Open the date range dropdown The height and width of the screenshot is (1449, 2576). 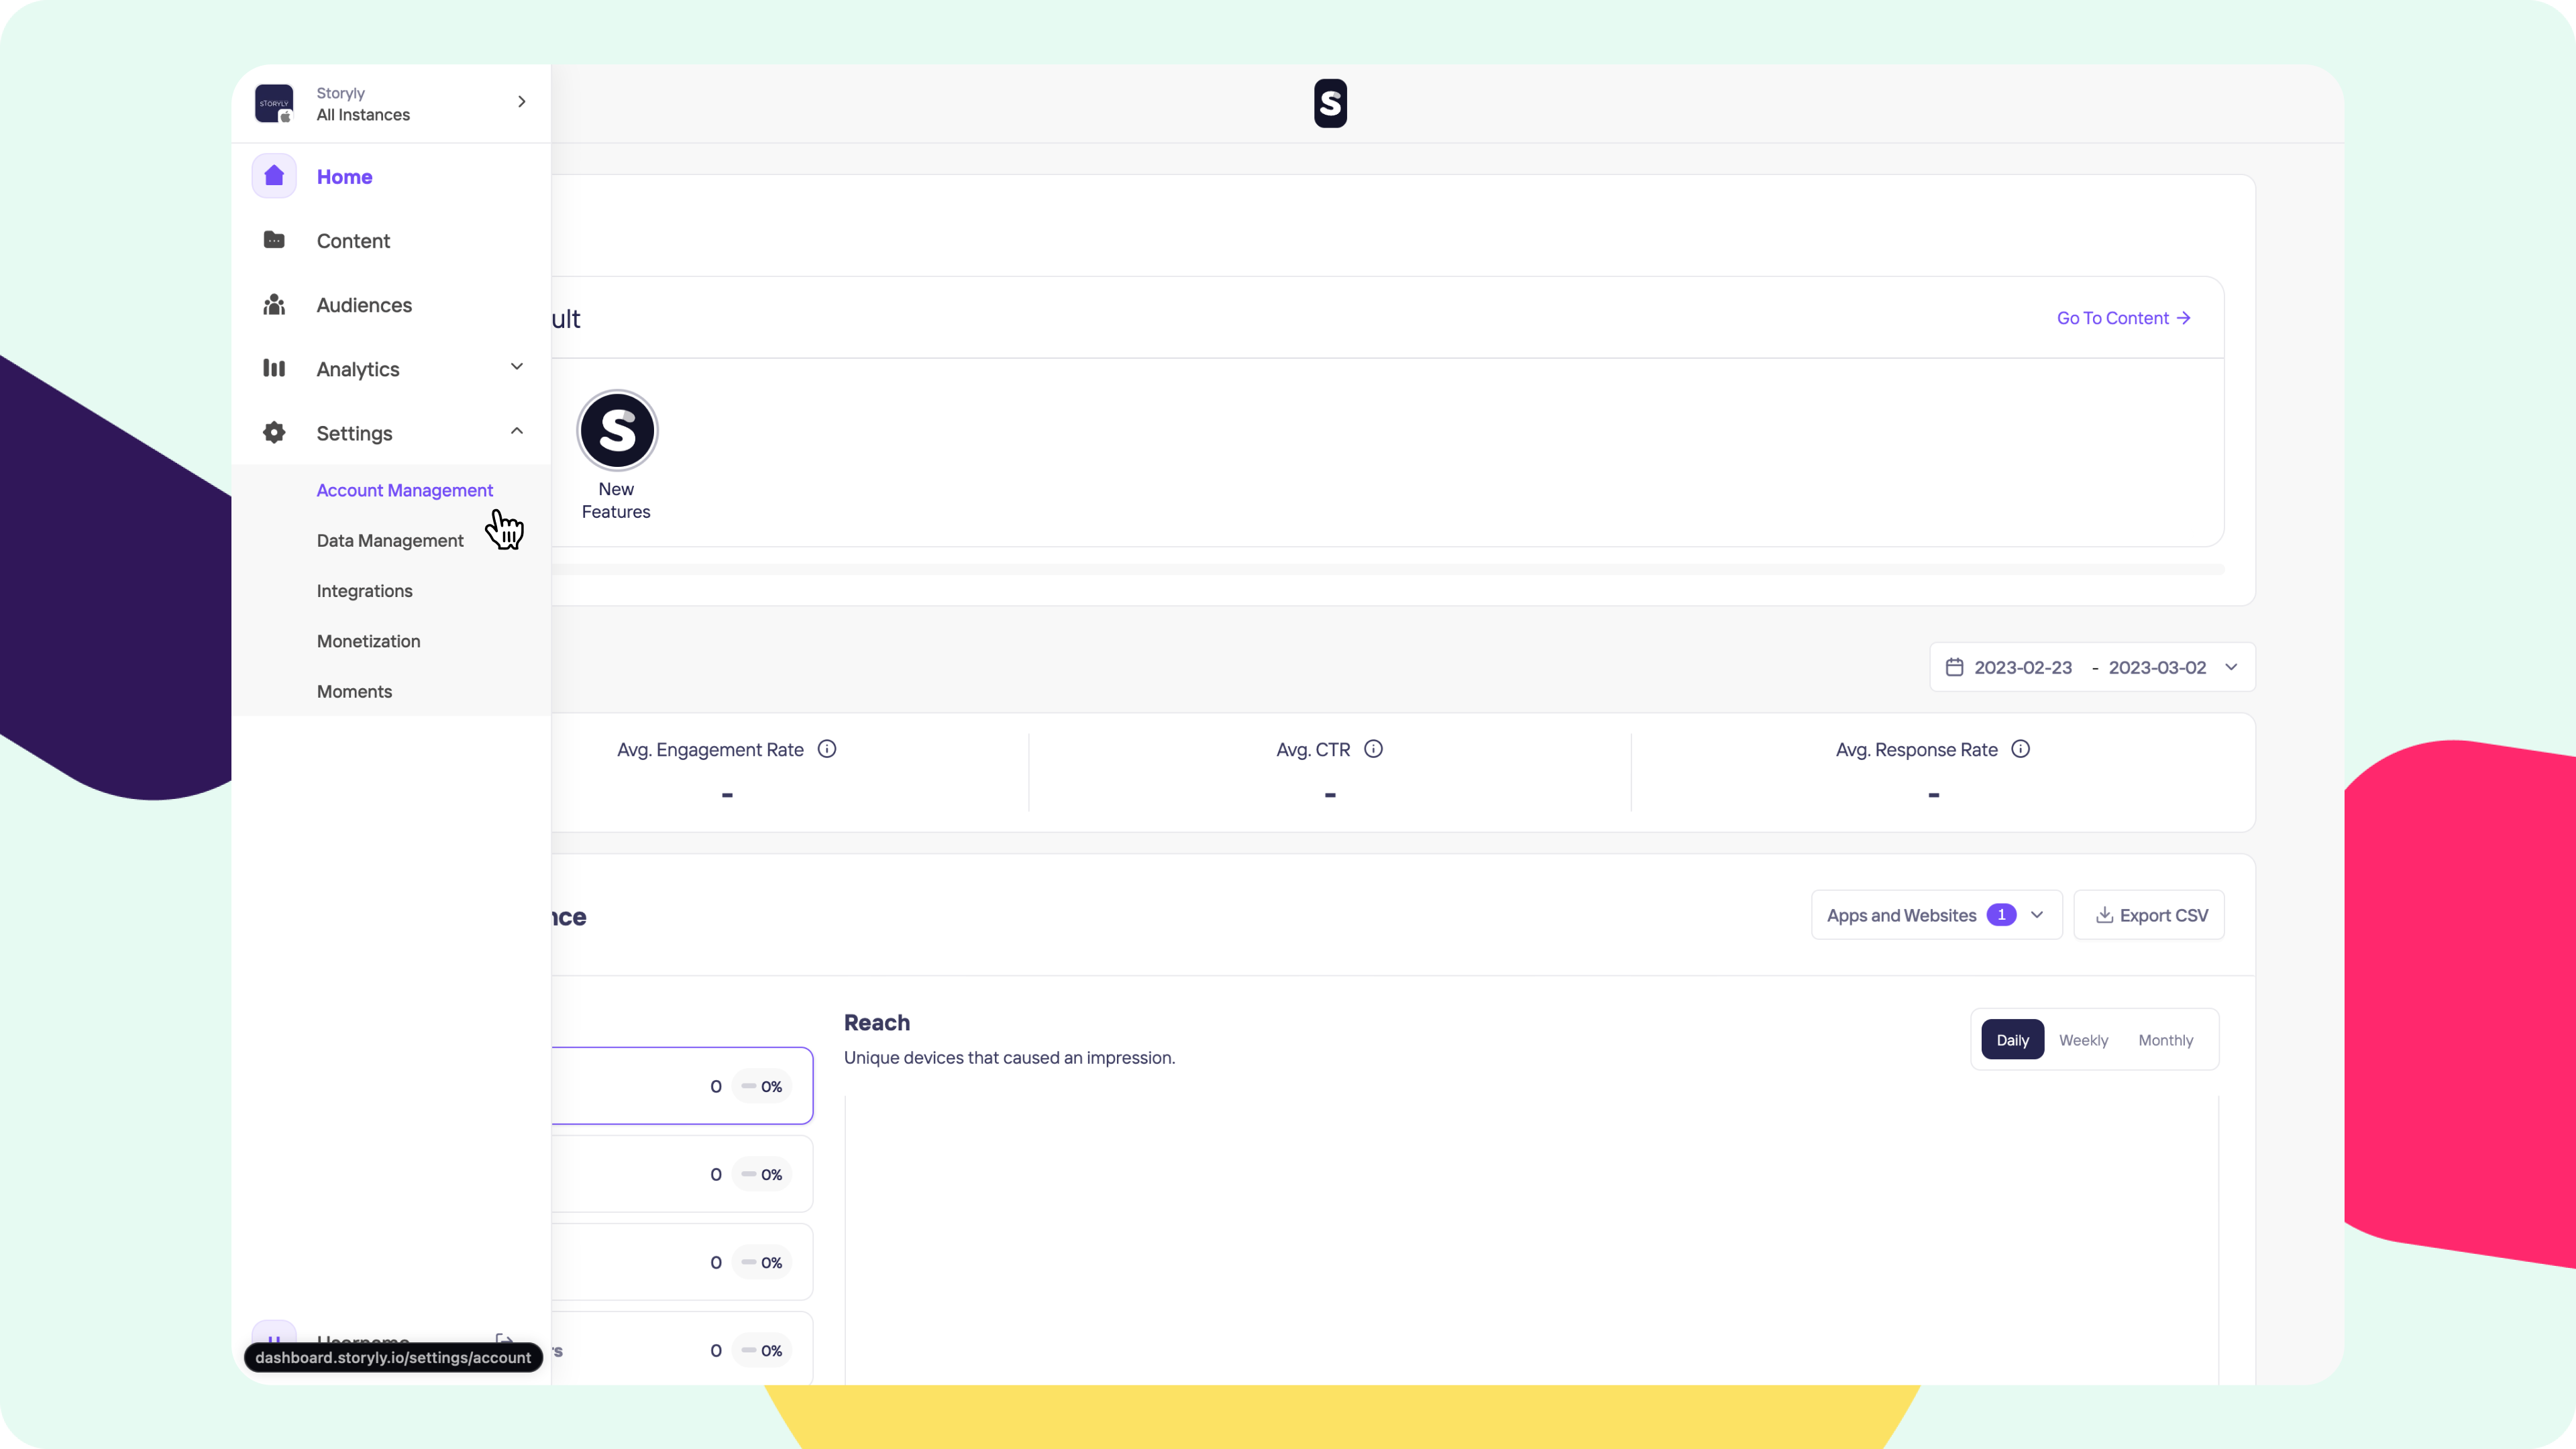tap(2092, 667)
